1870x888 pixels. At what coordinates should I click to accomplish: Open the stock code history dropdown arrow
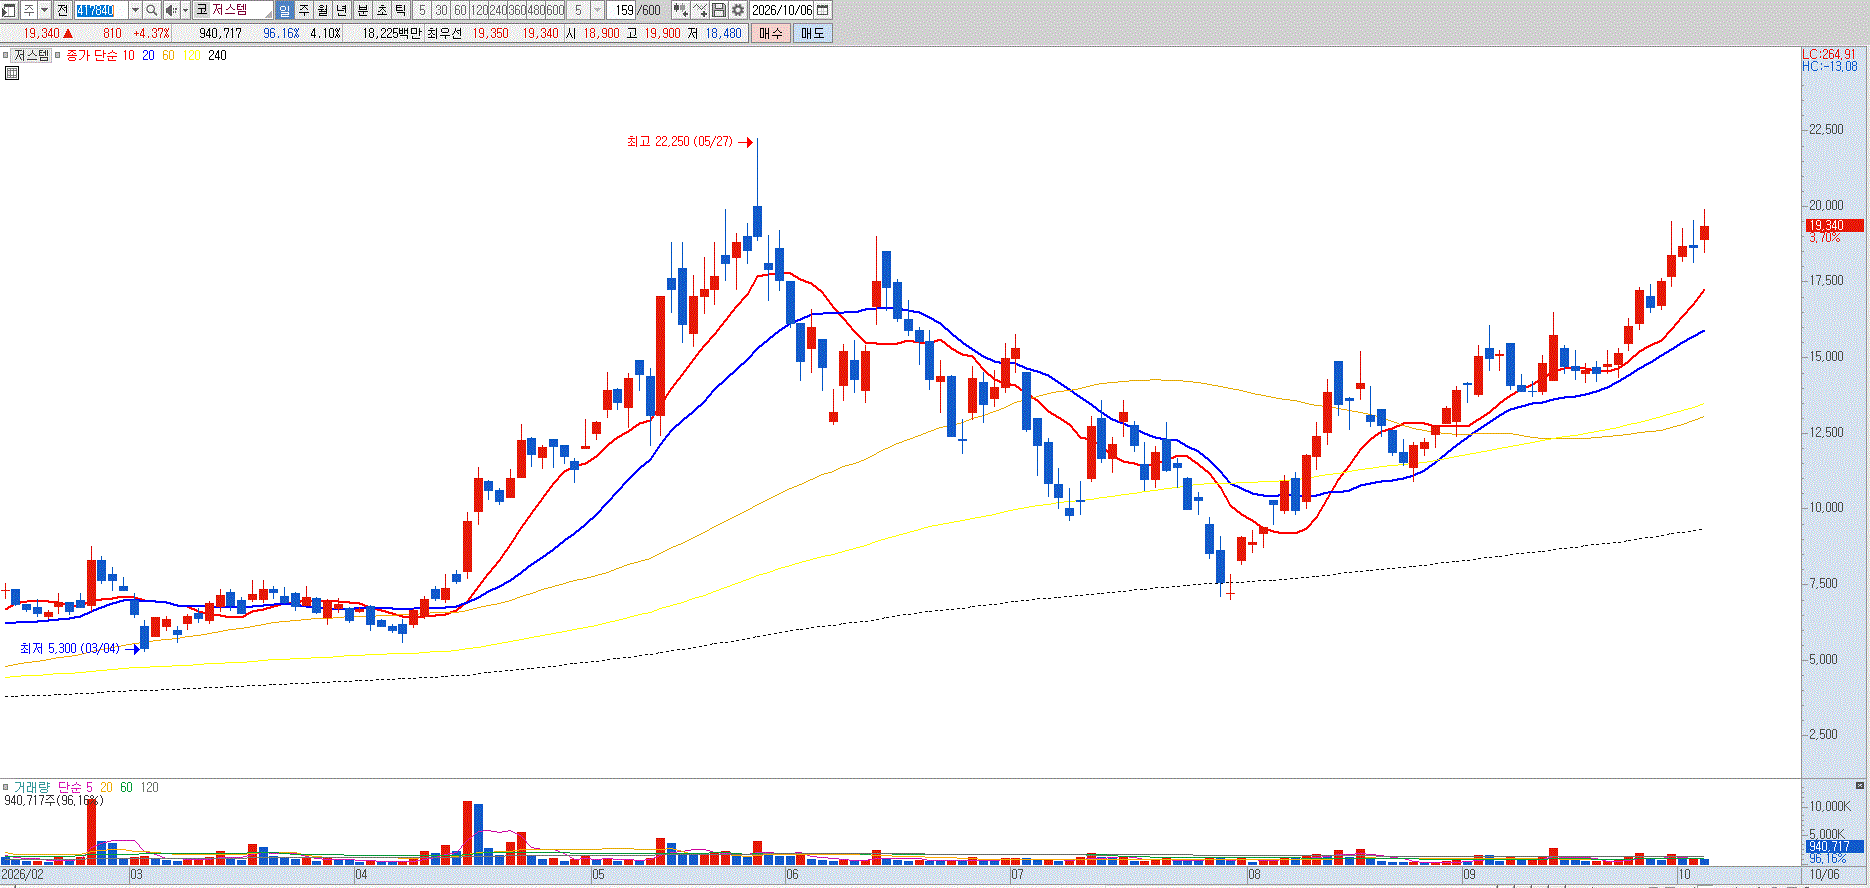coord(135,10)
